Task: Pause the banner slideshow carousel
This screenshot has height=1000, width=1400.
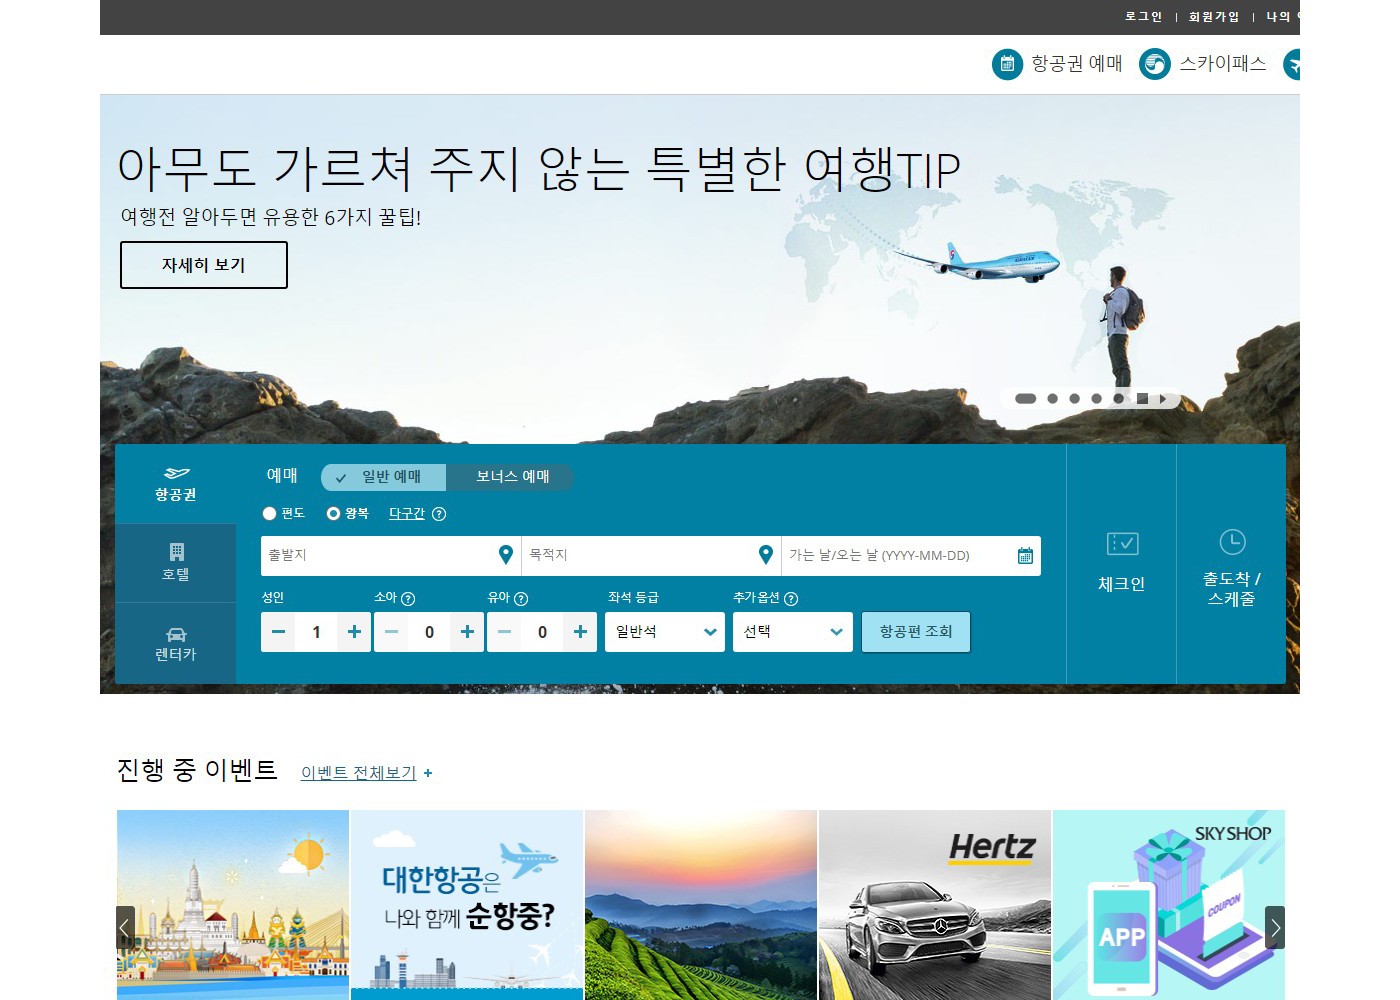Action: pyautogui.click(x=1142, y=399)
